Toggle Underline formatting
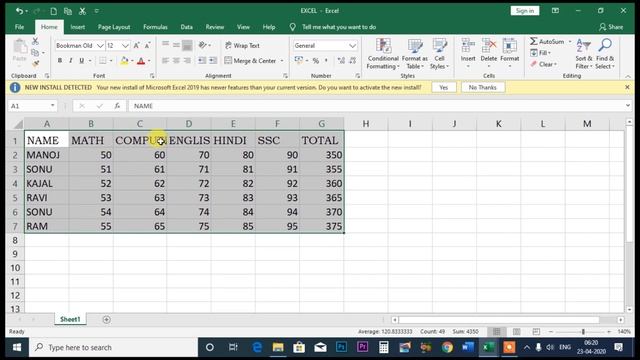Screen dimensions: 640x360 [x=82, y=60]
